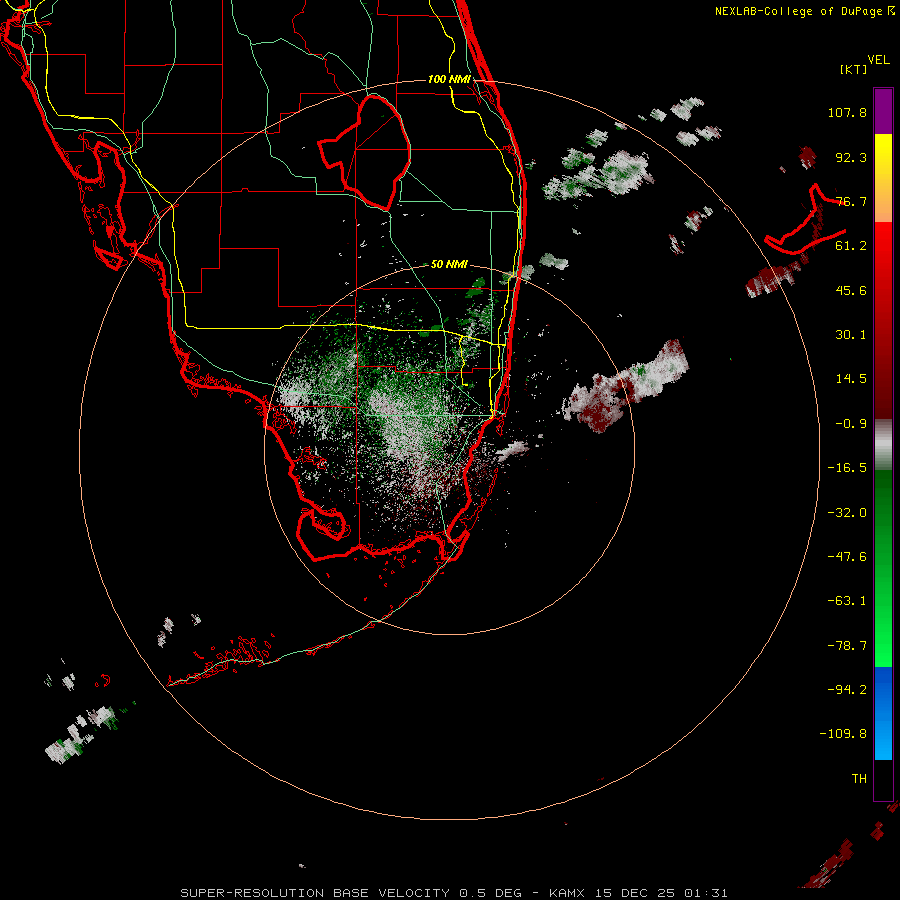
Task: Select the 61.2 velocity scale value
Action: click(x=851, y=246)
